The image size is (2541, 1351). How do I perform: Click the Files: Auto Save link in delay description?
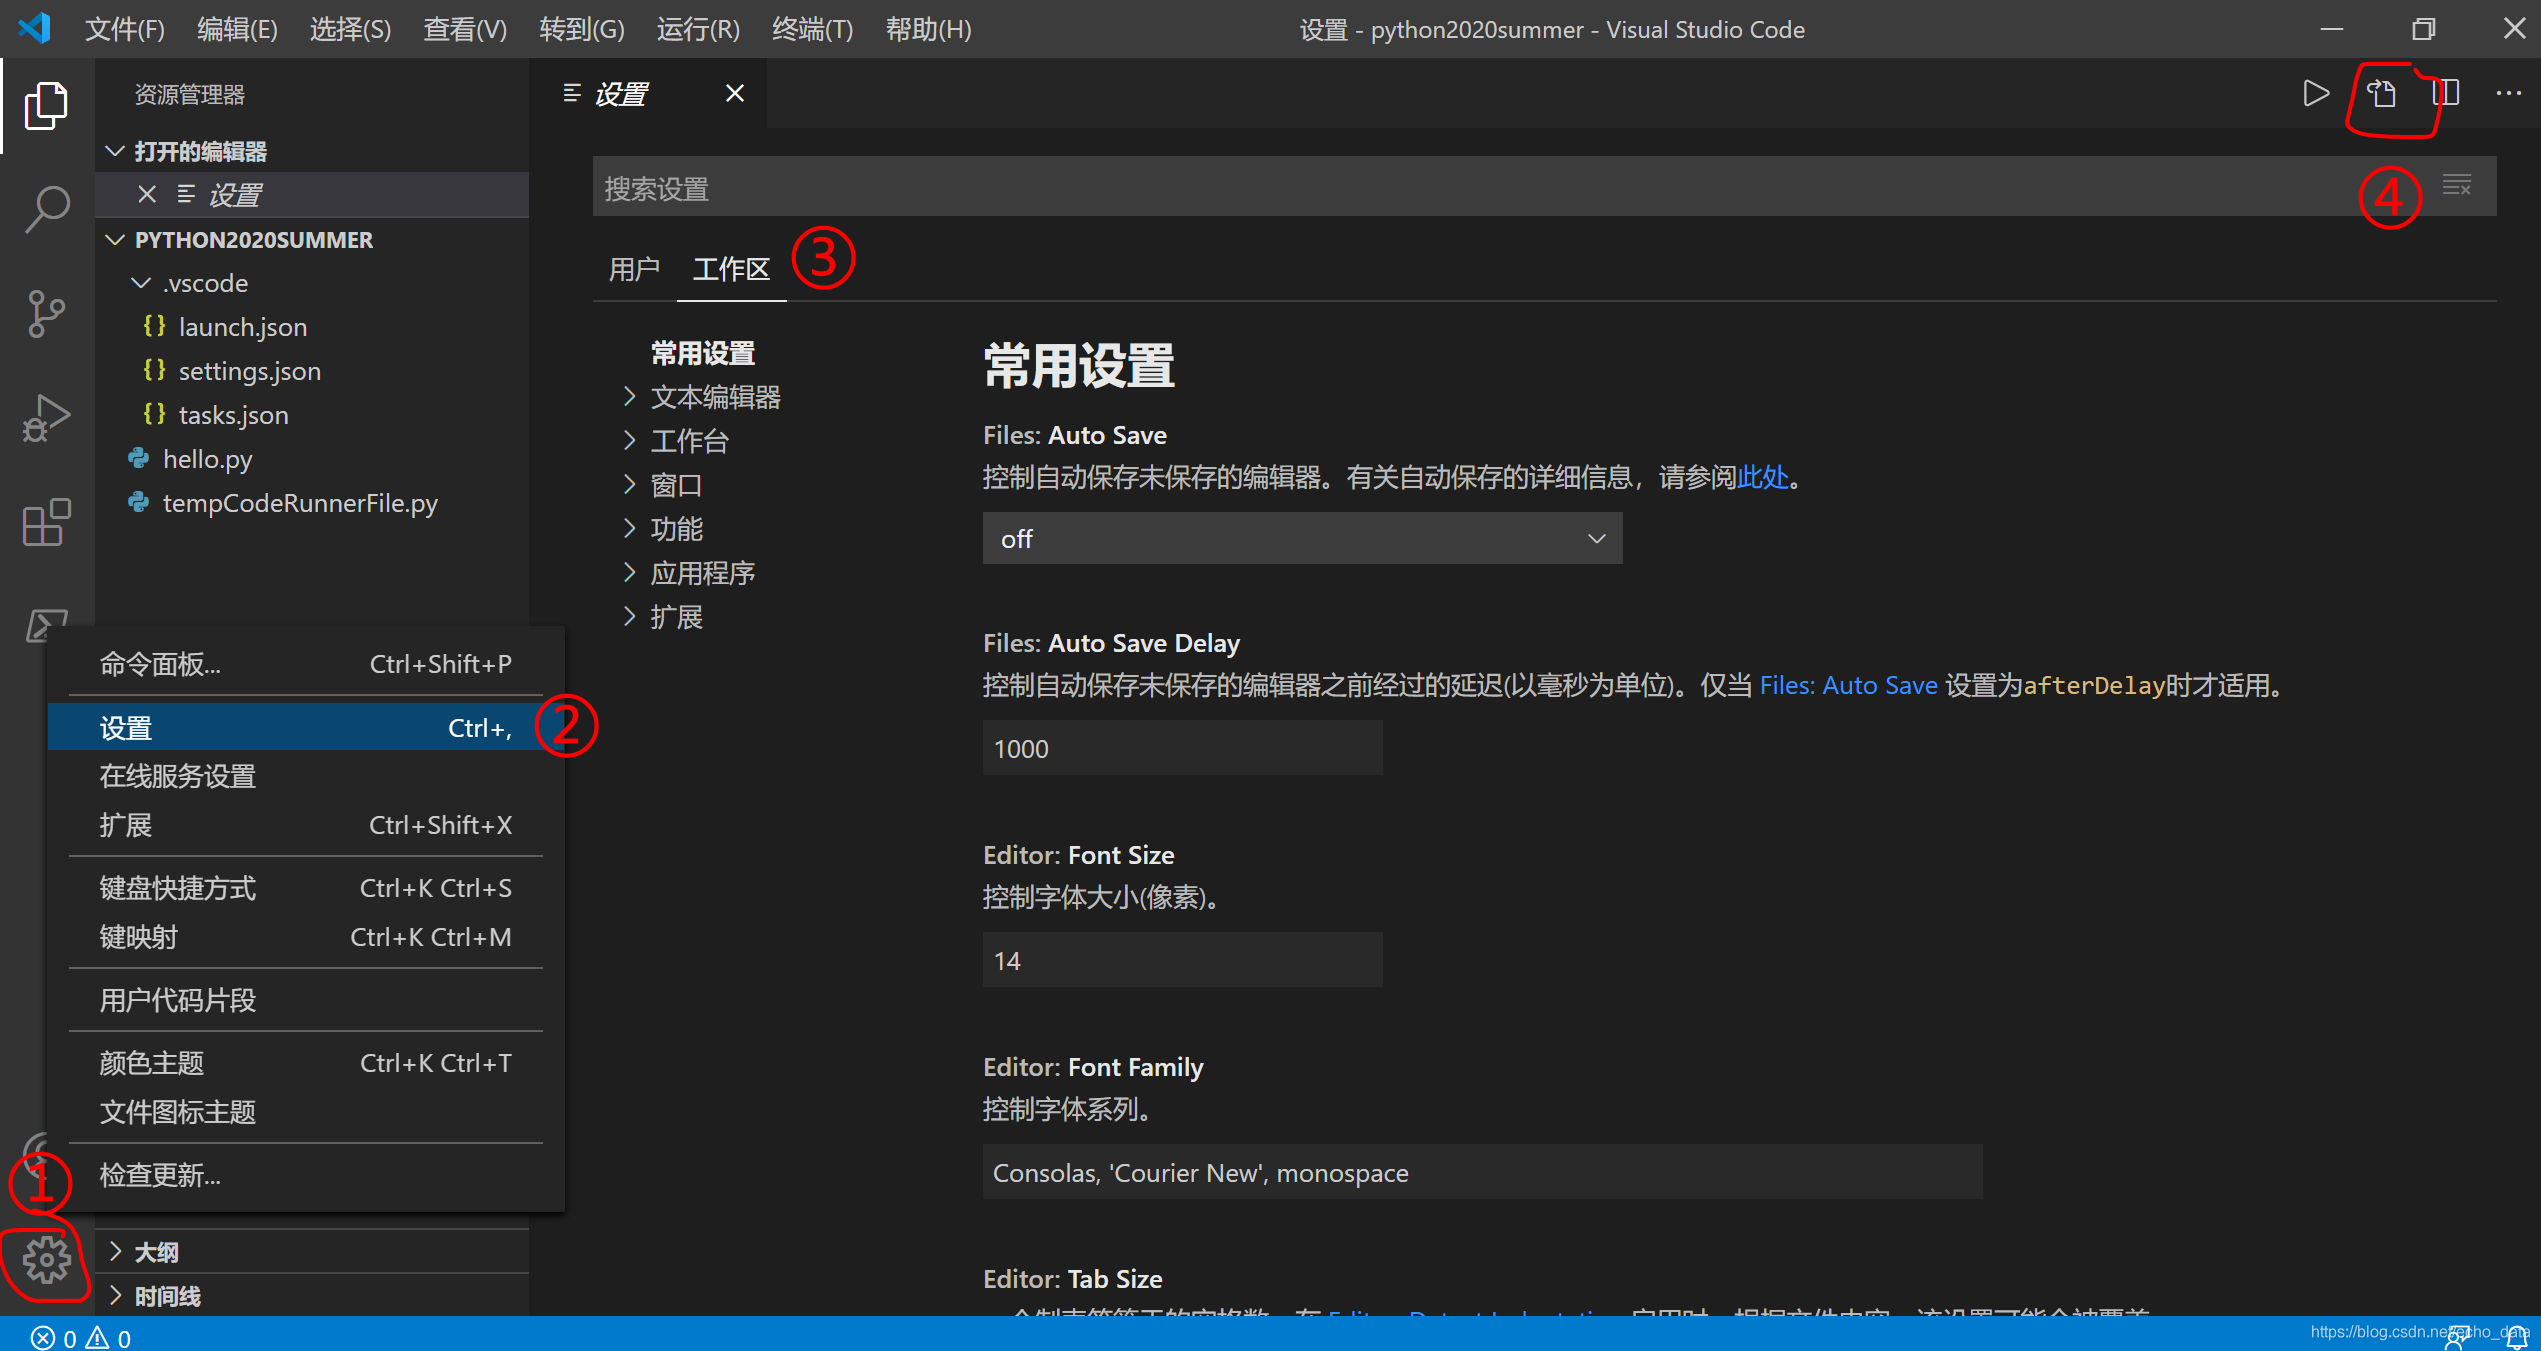point(1847,684)
